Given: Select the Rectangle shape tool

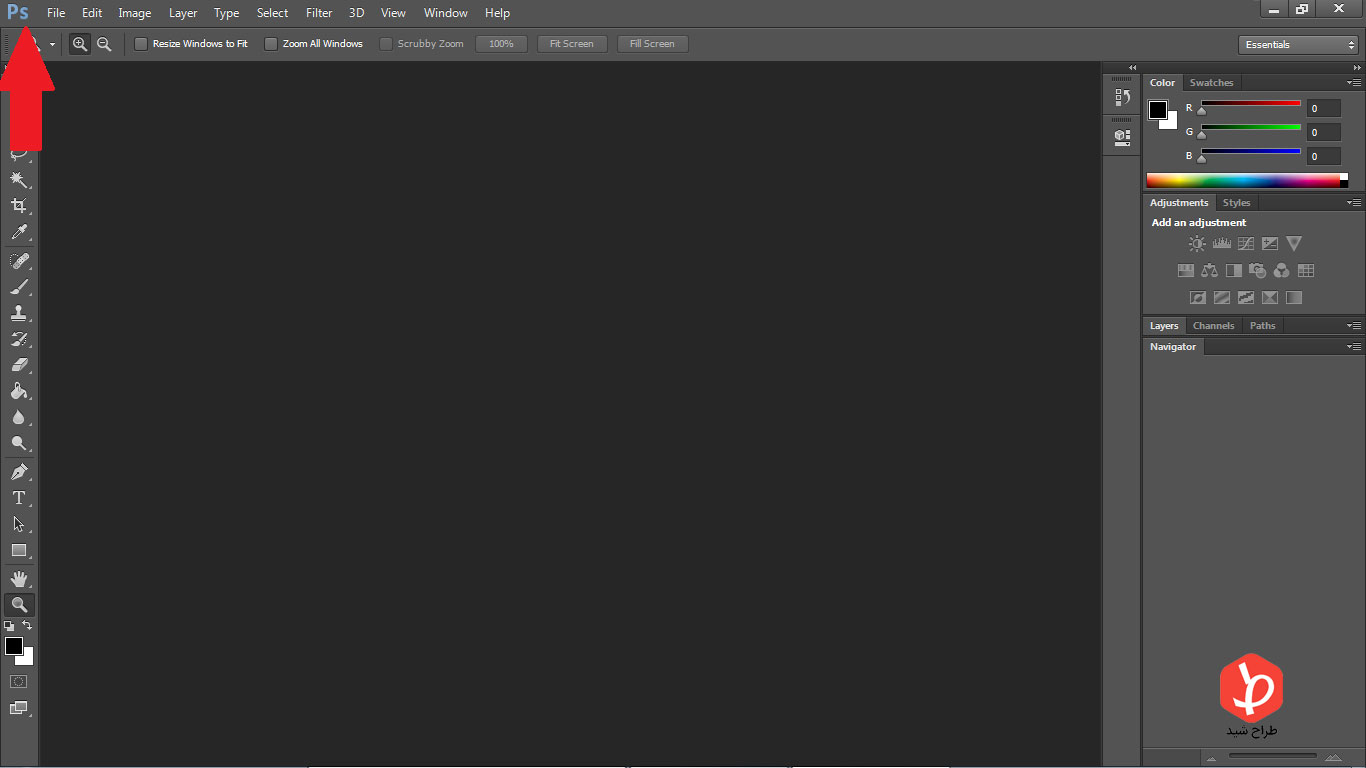Looking at the screenshot, I should (x=18, y=550).
